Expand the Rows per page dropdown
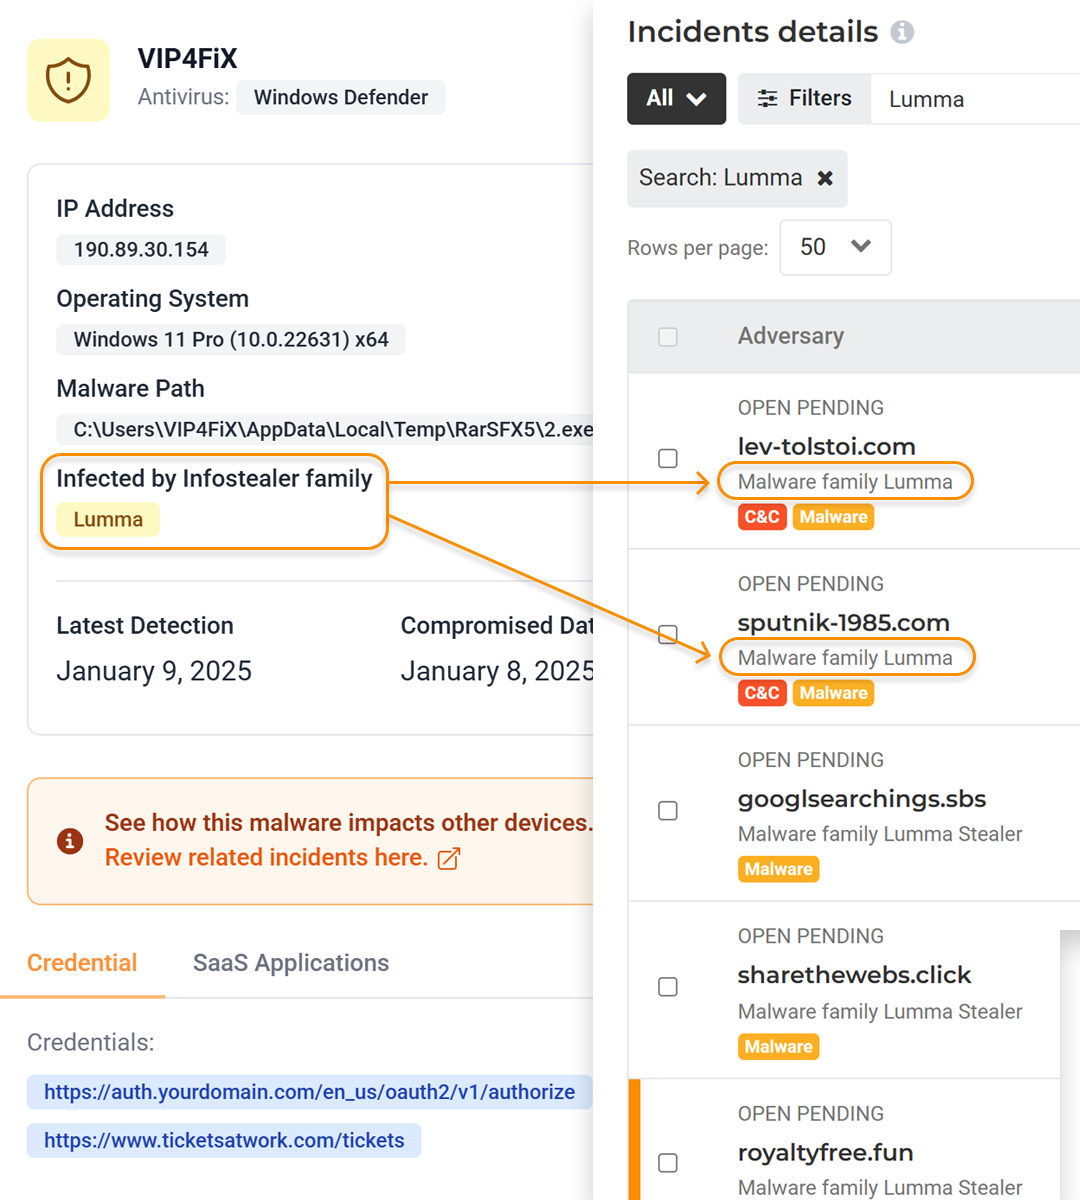1080x1200 pixels. tap(835, 247)
